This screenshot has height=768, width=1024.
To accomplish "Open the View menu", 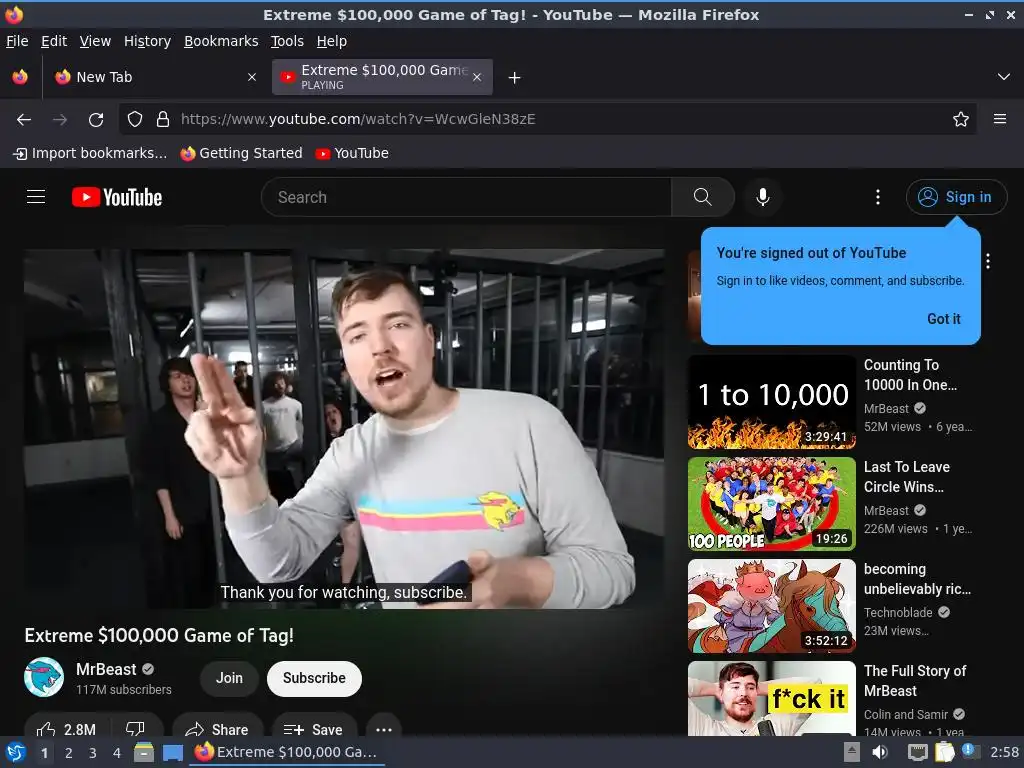I will tap(95, 41).
